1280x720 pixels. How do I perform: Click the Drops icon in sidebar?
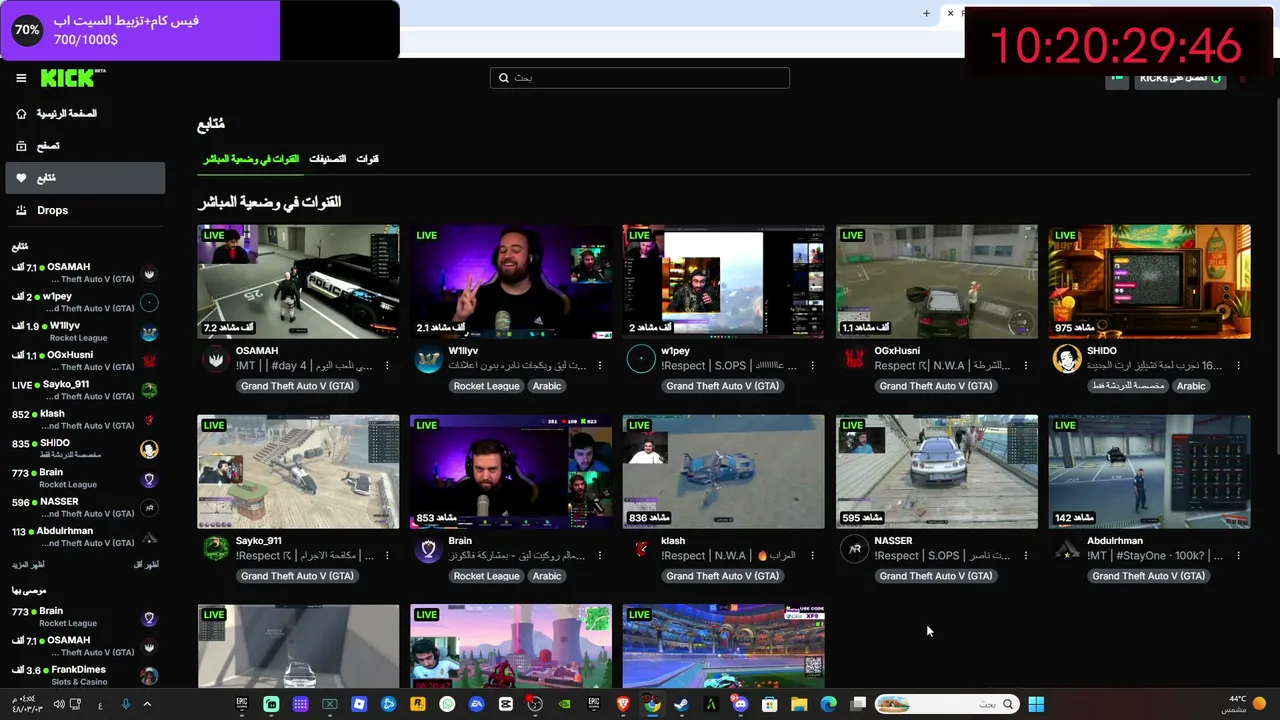tap(21, 210)
